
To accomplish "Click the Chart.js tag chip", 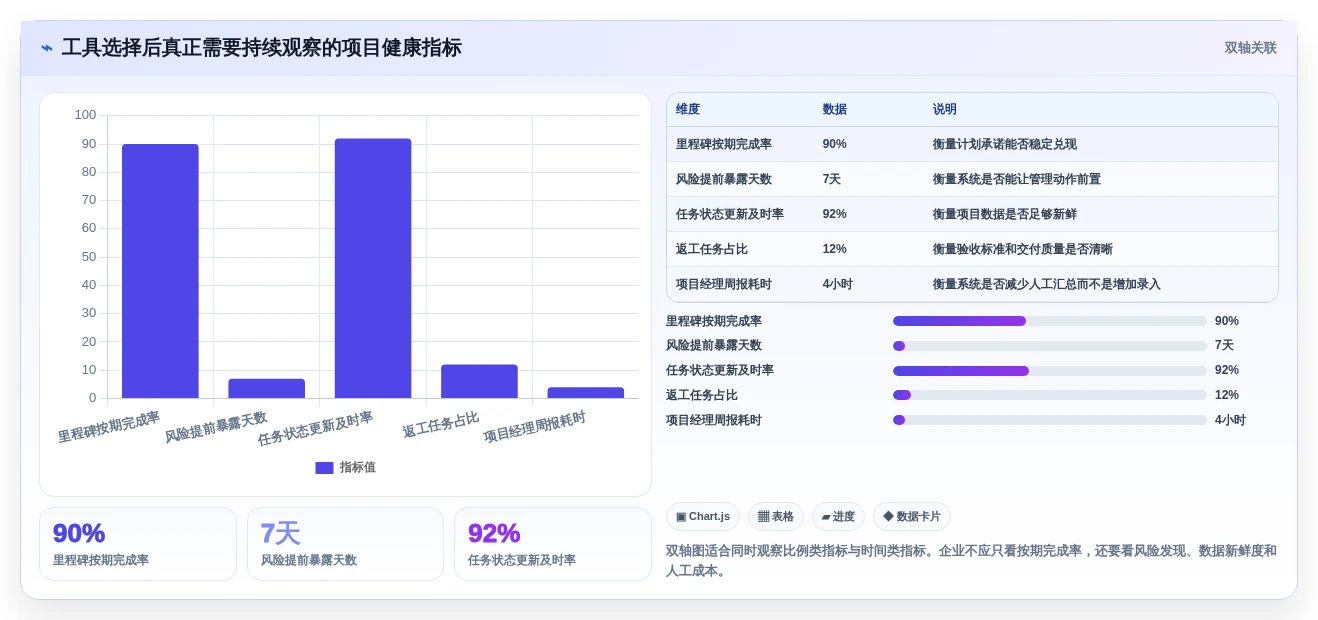I will coord(703,517).
